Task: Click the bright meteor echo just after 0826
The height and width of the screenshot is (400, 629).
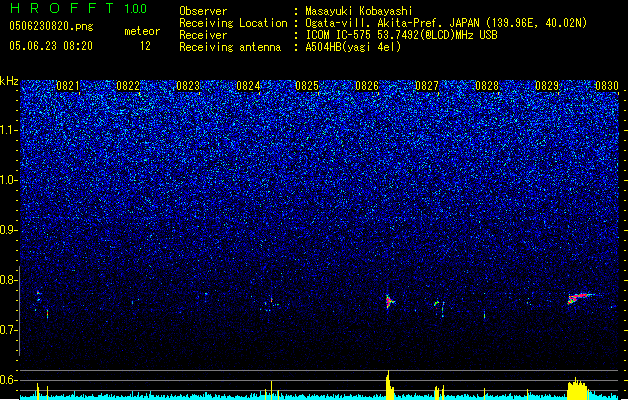Action: 390,301
